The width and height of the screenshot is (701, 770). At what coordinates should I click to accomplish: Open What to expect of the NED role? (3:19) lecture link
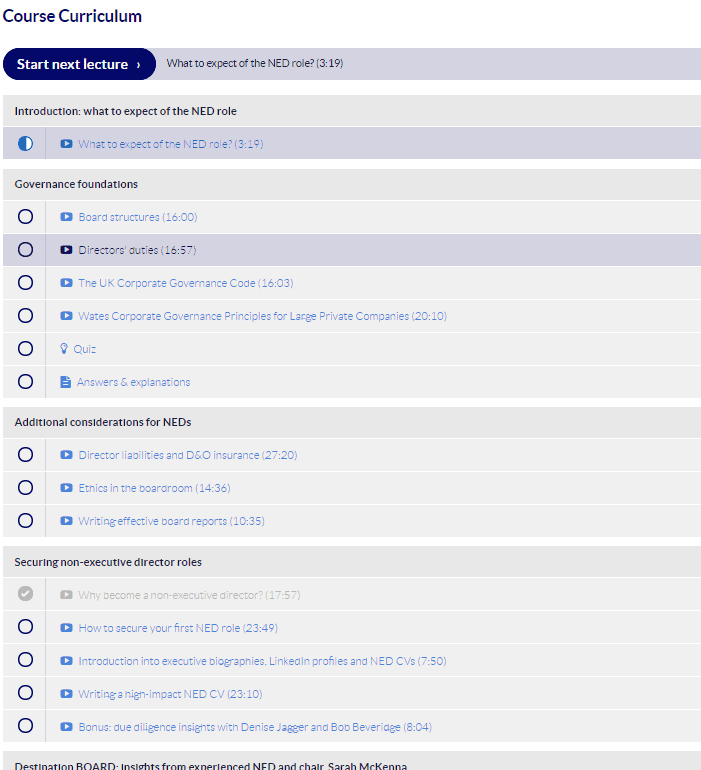(171, 144)
